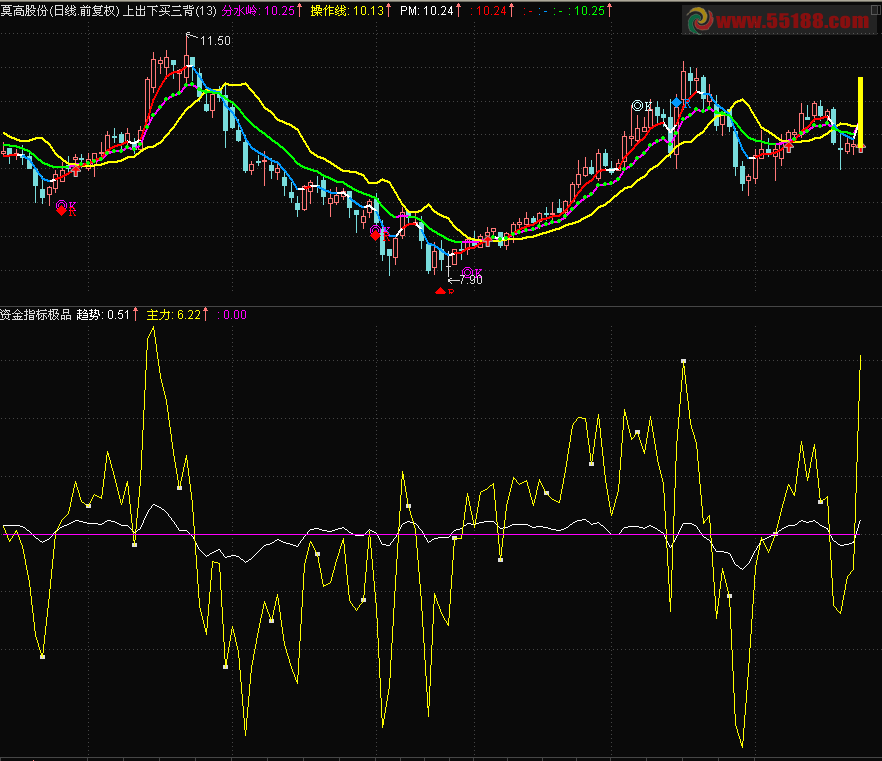Click the white circle K signal marker
Image resolution: width=882 pixels, height=761 pixels.
pyautogui.click(x=637, y=105)
